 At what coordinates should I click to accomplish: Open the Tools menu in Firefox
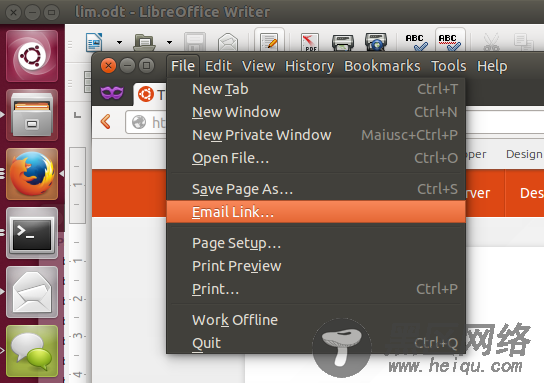tap(449, 66)
